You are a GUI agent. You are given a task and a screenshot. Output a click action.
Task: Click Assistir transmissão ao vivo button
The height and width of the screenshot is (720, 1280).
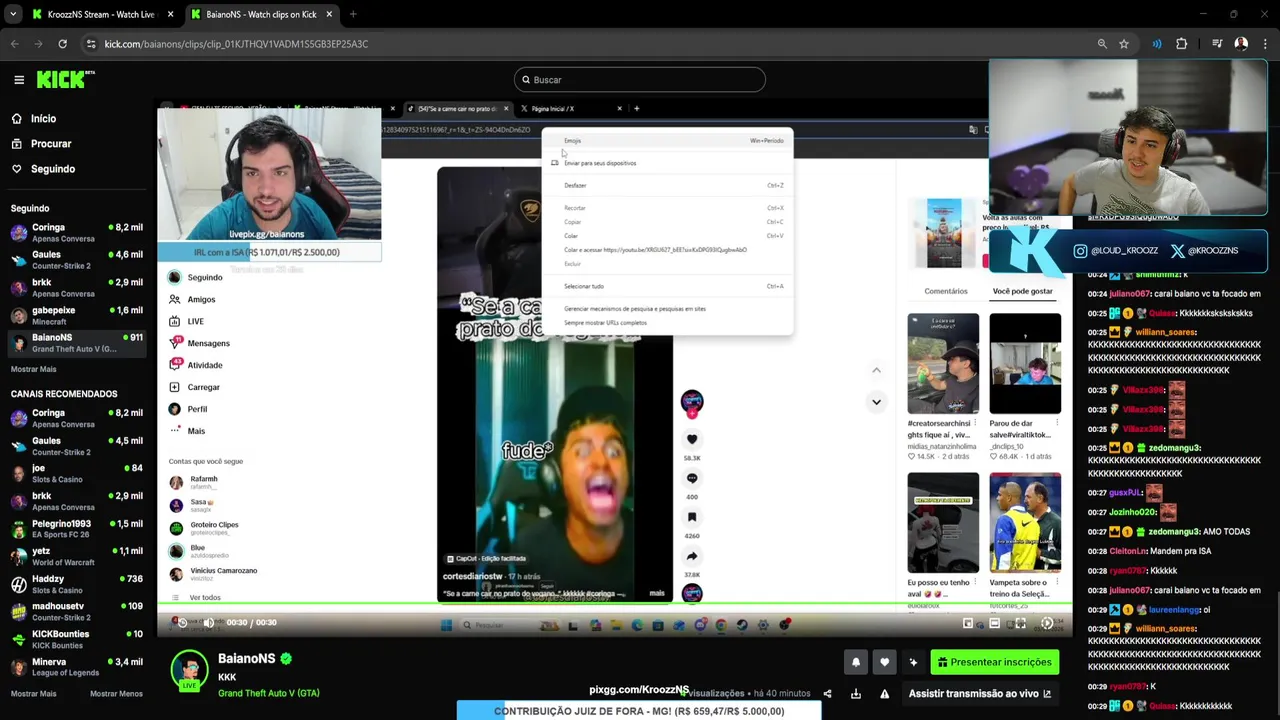click(x=980, y=693)
